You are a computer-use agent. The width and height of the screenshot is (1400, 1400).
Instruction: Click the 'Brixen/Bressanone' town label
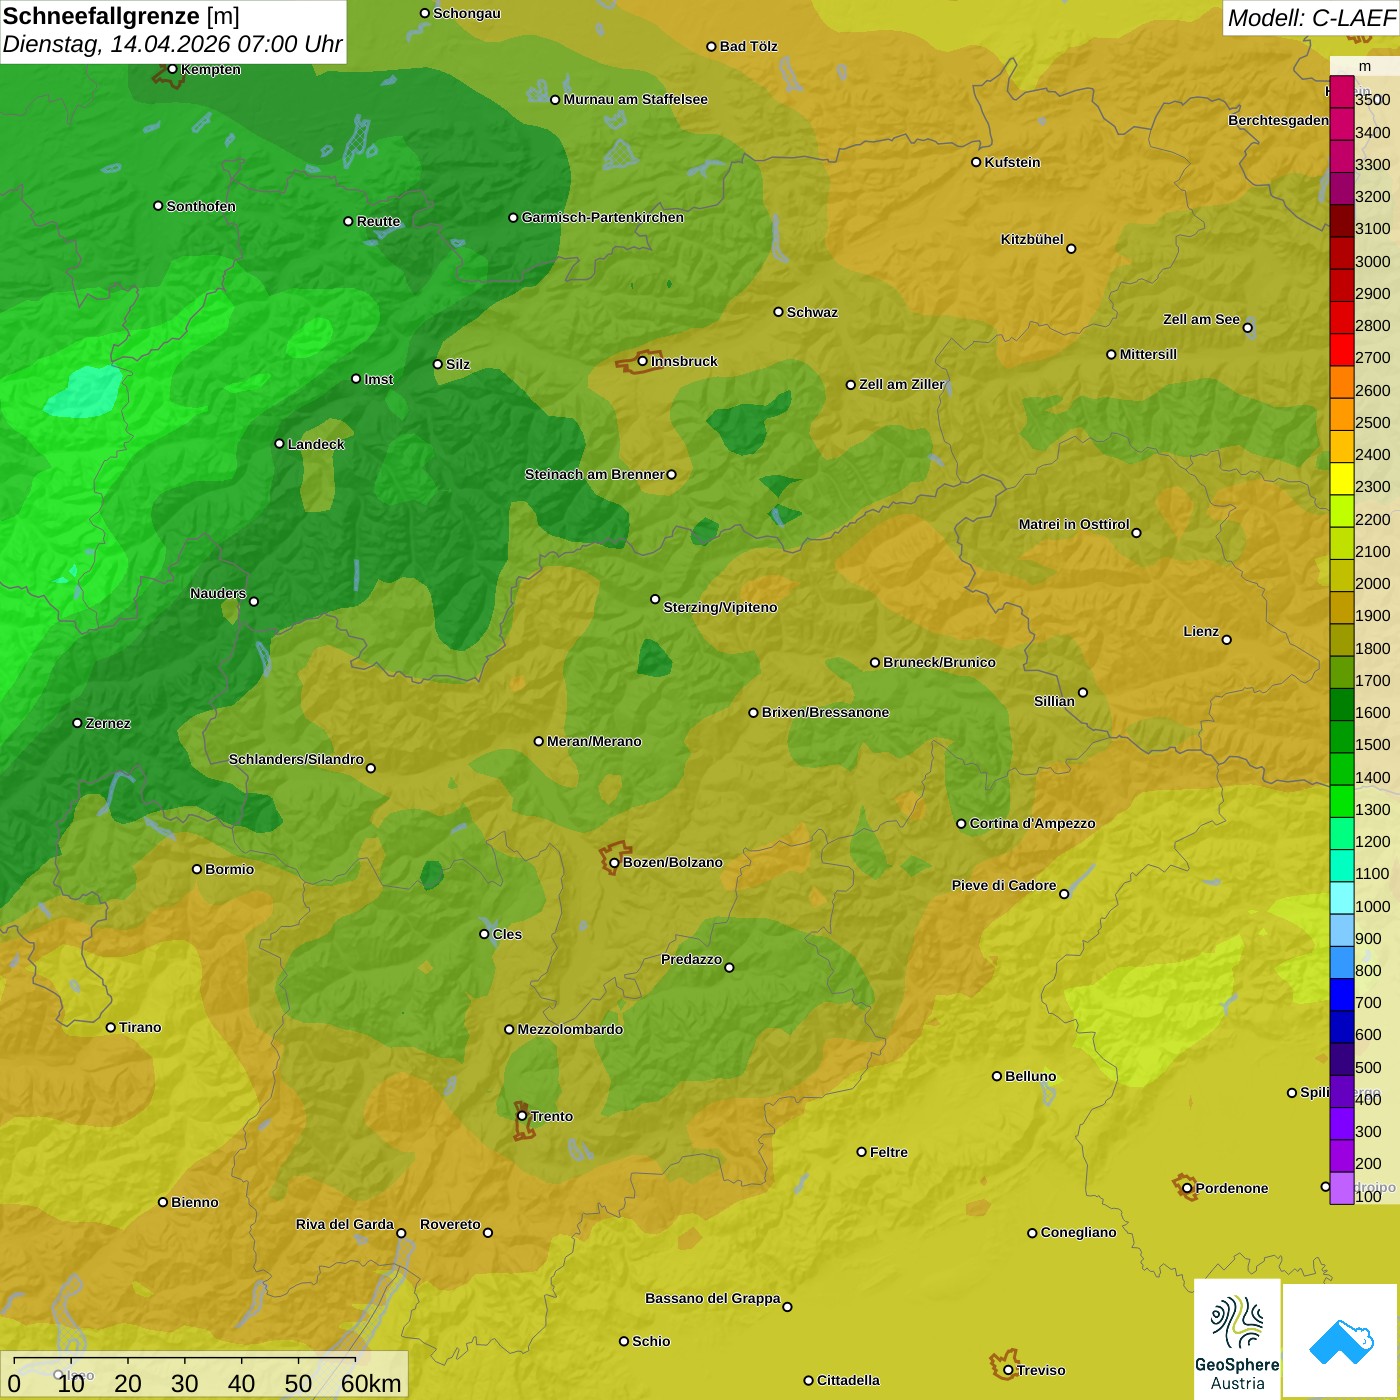pos(825,712)
